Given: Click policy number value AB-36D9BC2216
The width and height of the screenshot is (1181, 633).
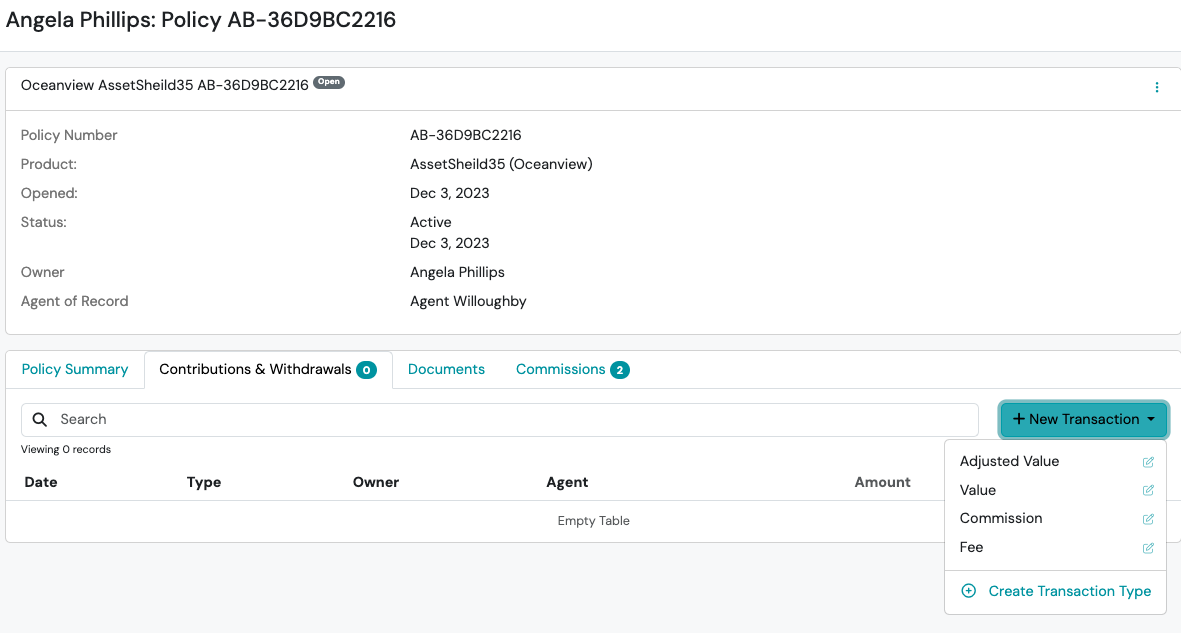Looking at the screenshot, I should click(465, 135).
